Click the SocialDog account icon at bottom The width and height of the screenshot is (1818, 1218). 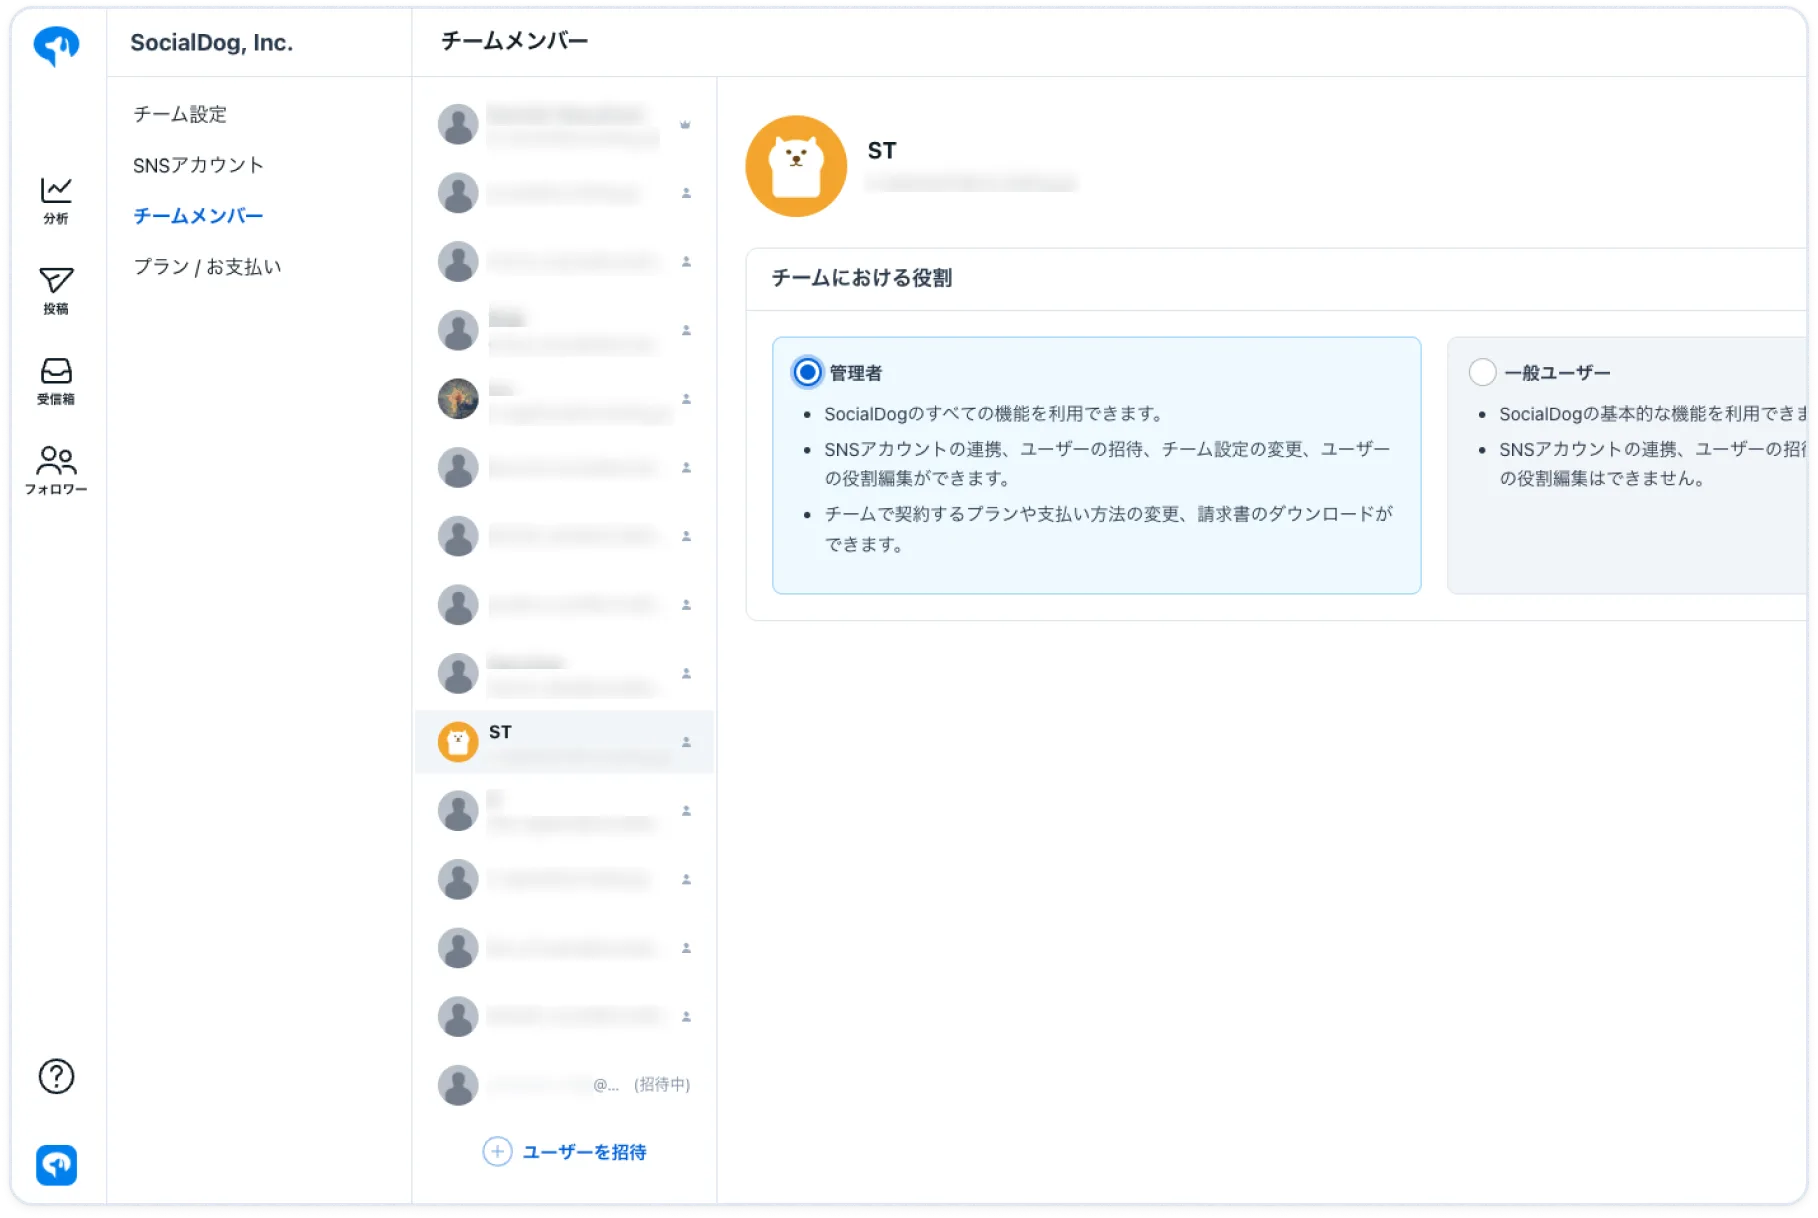click(56, 1165)
